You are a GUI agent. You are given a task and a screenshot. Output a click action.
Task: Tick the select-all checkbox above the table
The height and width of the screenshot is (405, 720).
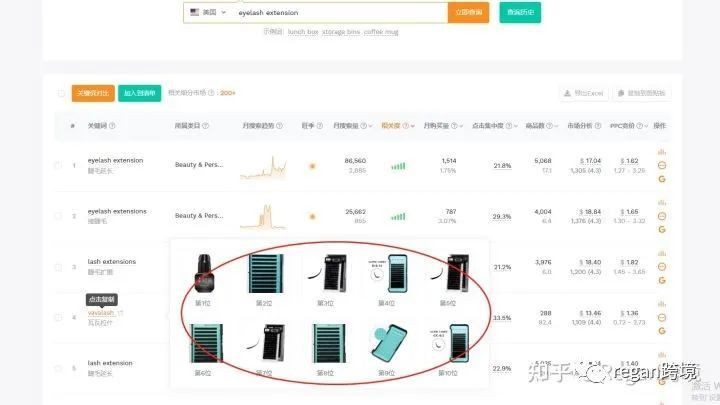(x=61, y=93)
